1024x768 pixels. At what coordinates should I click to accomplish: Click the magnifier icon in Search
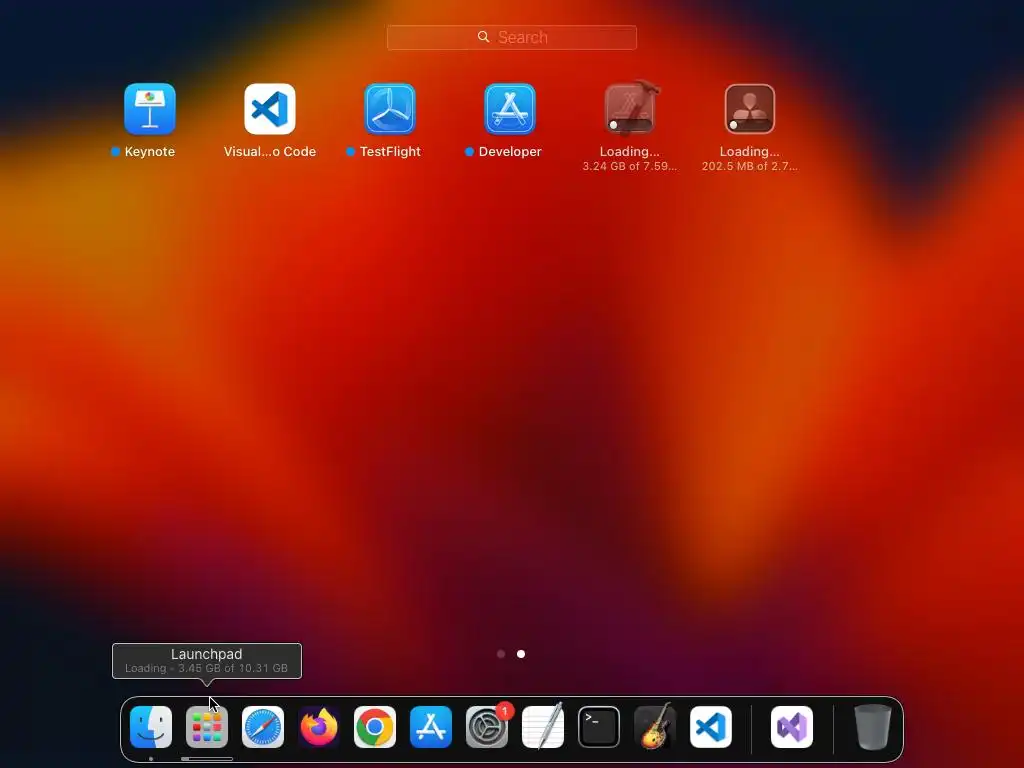483,37
